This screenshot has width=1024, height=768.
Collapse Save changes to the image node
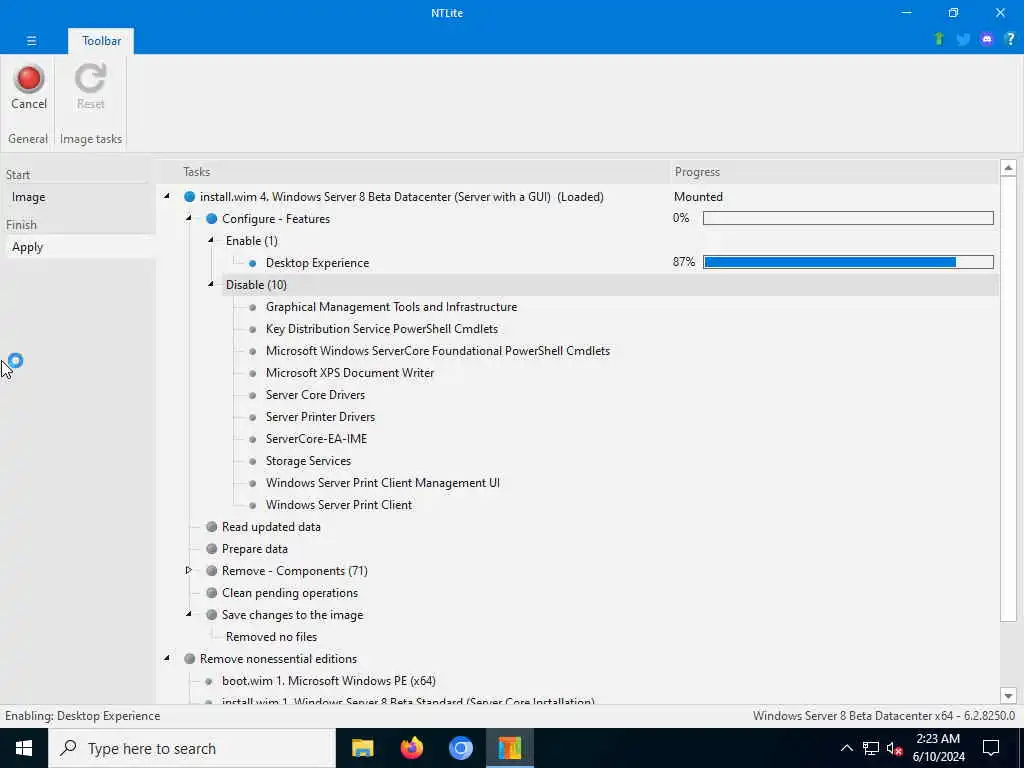[x=189, y=614]
